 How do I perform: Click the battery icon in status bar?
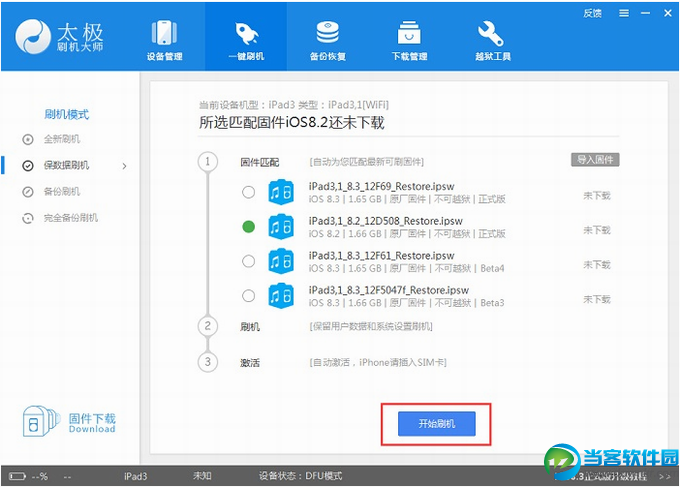(x=17, y=477)
